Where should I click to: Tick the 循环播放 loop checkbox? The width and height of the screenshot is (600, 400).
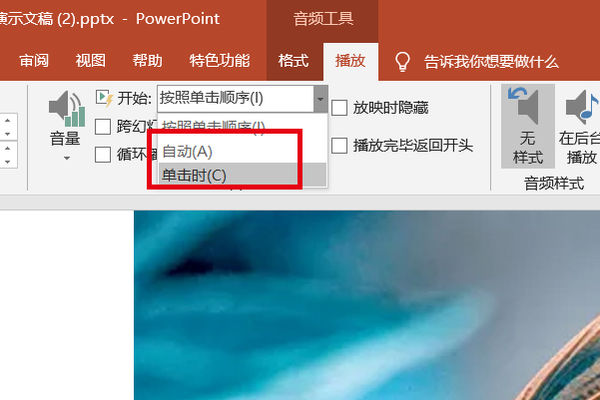pos(103,155)
